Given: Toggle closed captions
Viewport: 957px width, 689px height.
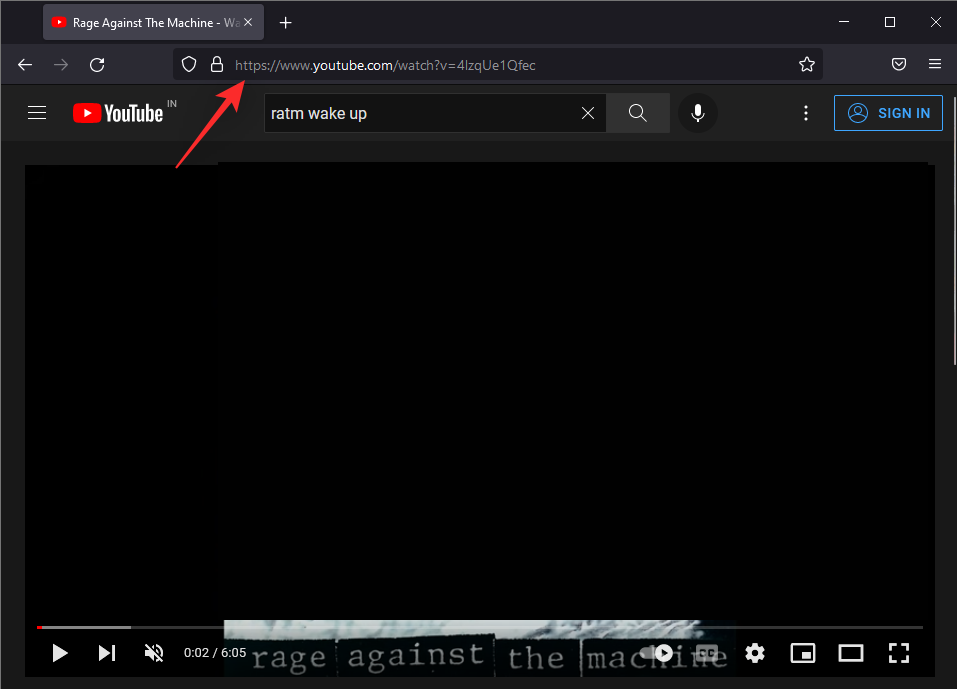Looking at the screenshot, I should (x=707, y=653).
